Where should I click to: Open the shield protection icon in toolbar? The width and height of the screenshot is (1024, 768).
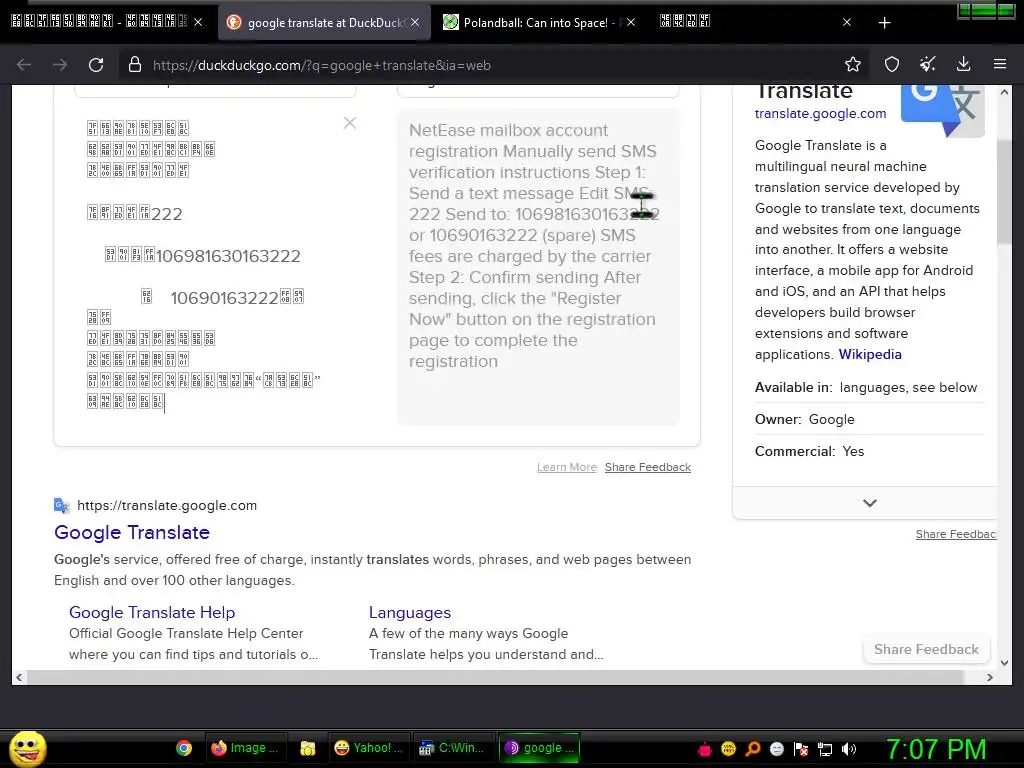(891, 64)
